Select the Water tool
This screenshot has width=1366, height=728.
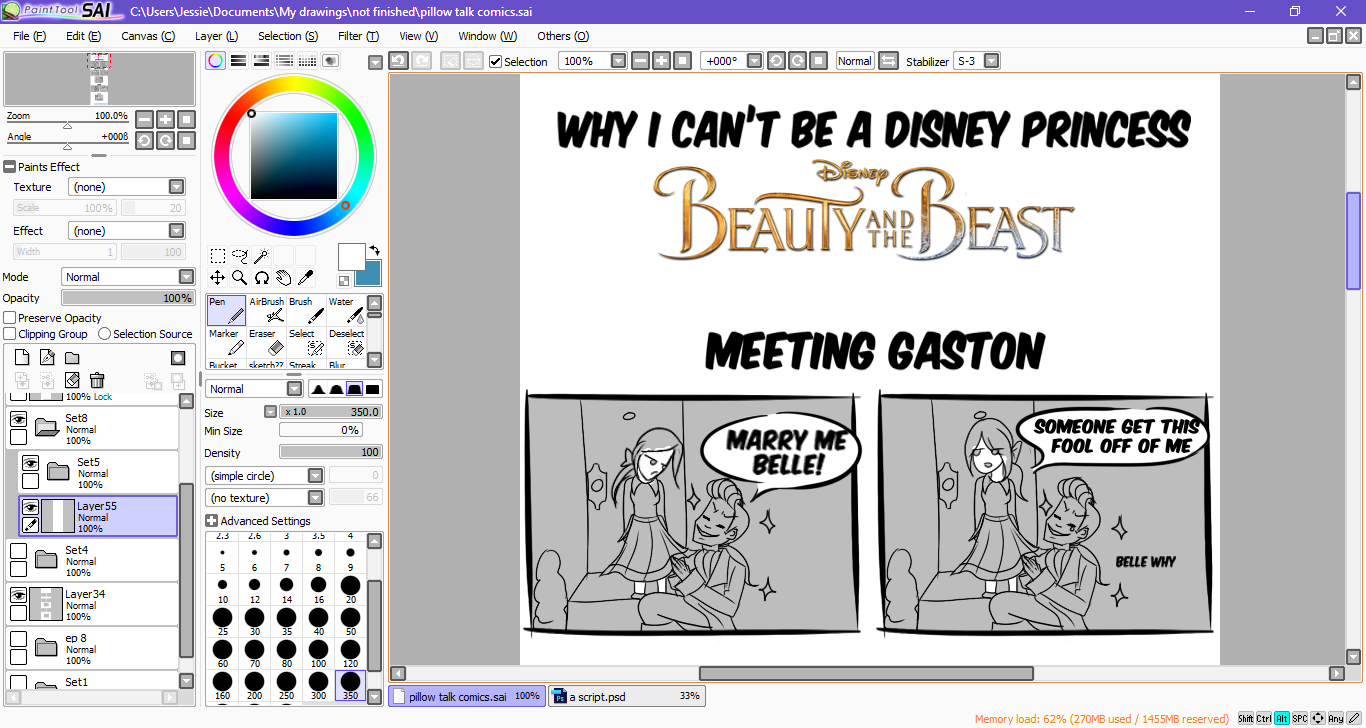(x=346, y=310)
